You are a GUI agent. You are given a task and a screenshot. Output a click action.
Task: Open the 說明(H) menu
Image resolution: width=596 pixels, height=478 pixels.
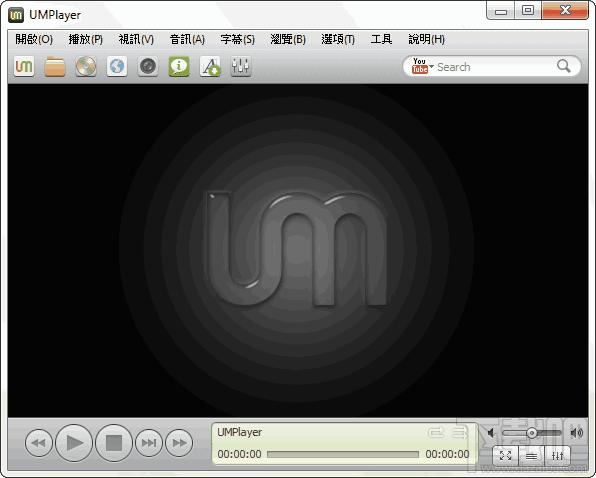[x=426, y=39]
